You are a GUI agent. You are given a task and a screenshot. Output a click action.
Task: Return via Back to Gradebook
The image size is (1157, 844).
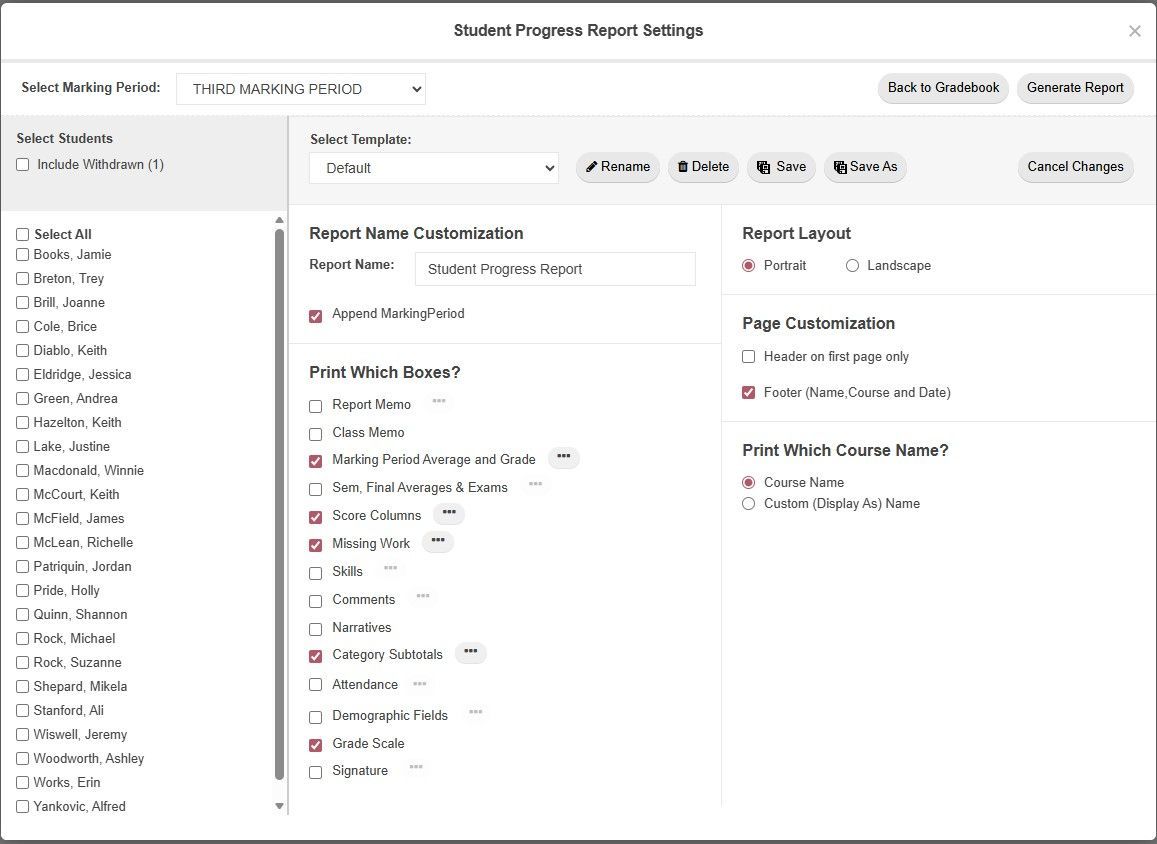(942, 88)
